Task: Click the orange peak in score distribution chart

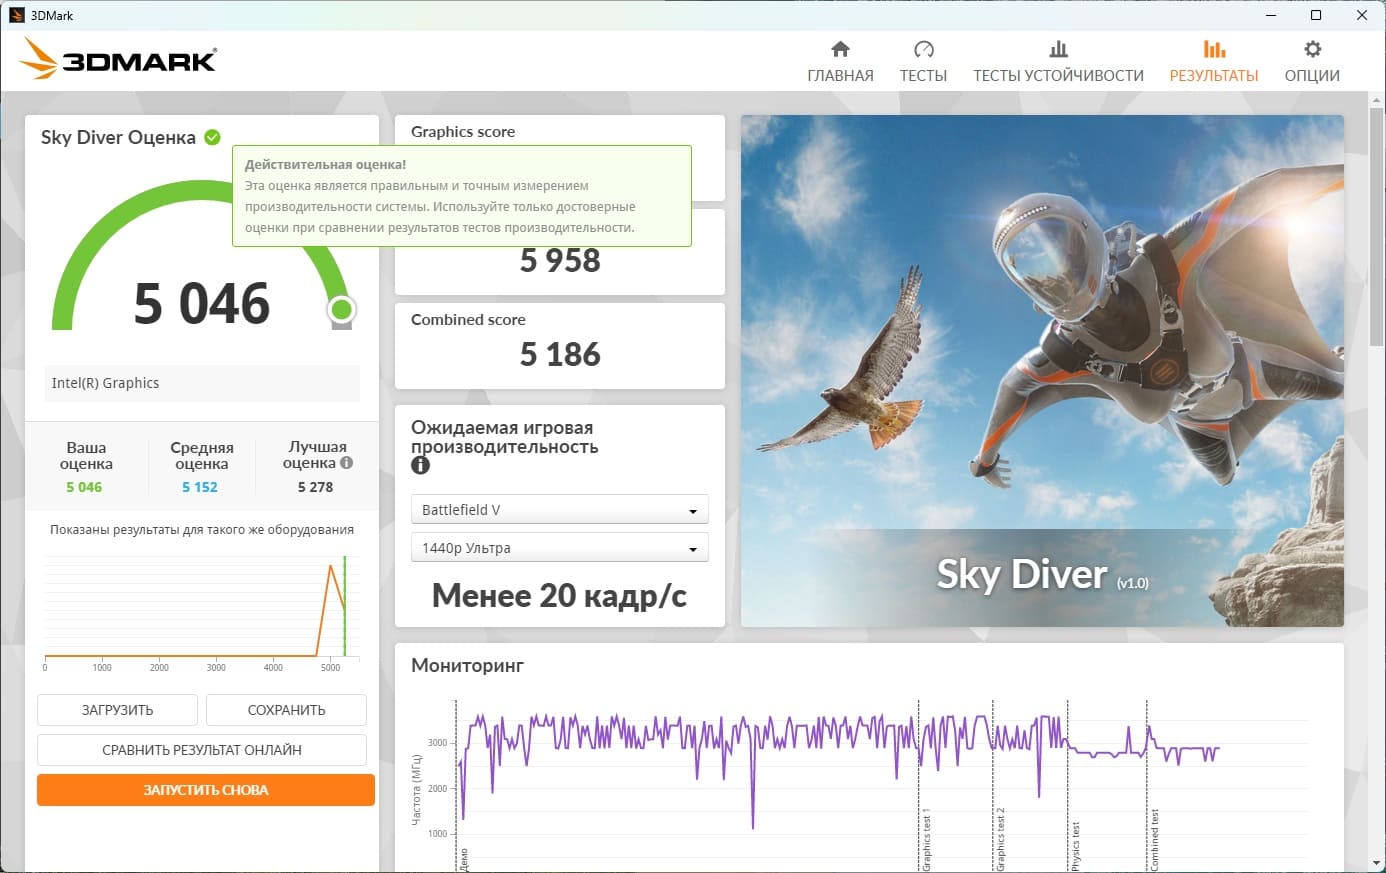Action: (x=331, y=567)
